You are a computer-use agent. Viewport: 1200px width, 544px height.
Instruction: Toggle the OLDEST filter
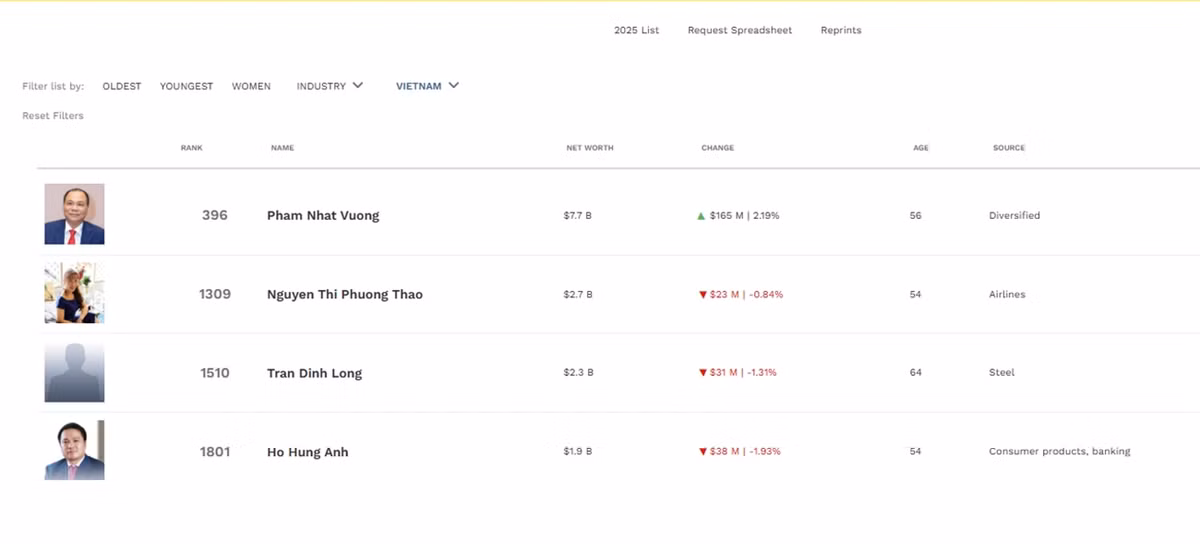tap(122, 86)
